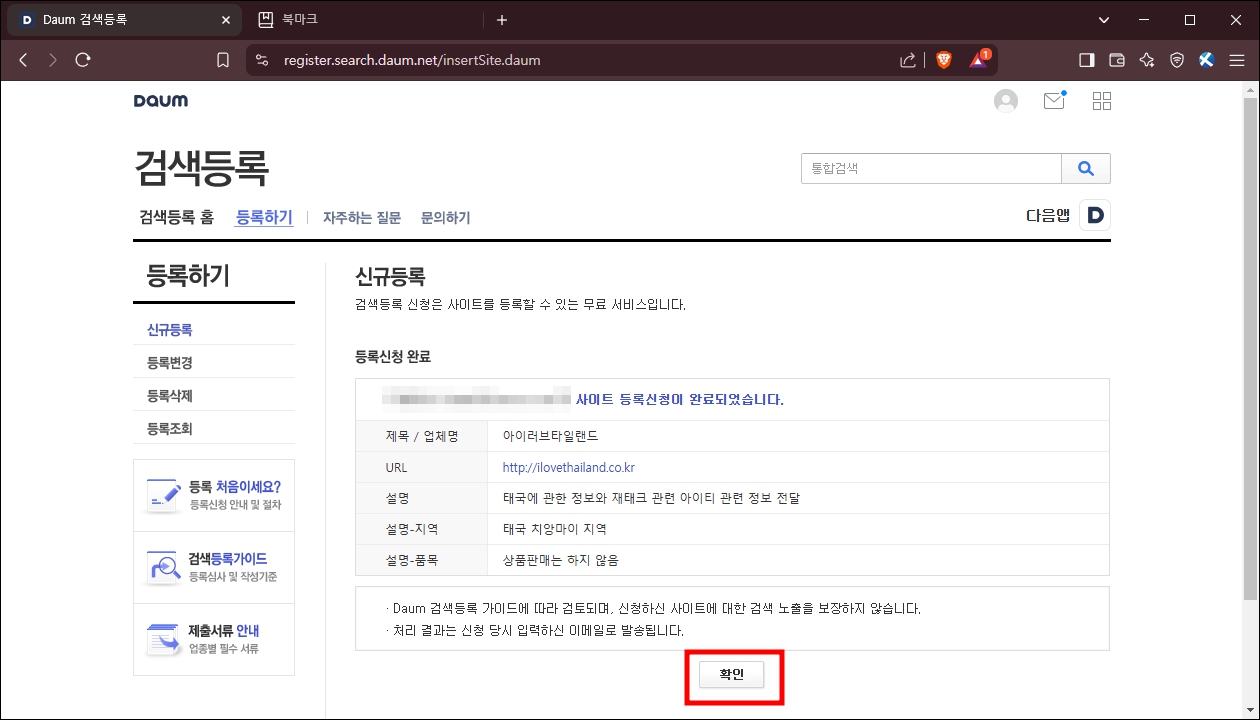
Task: Open the 제출서류 안내 banner
Action: click(x=214, y=639)
